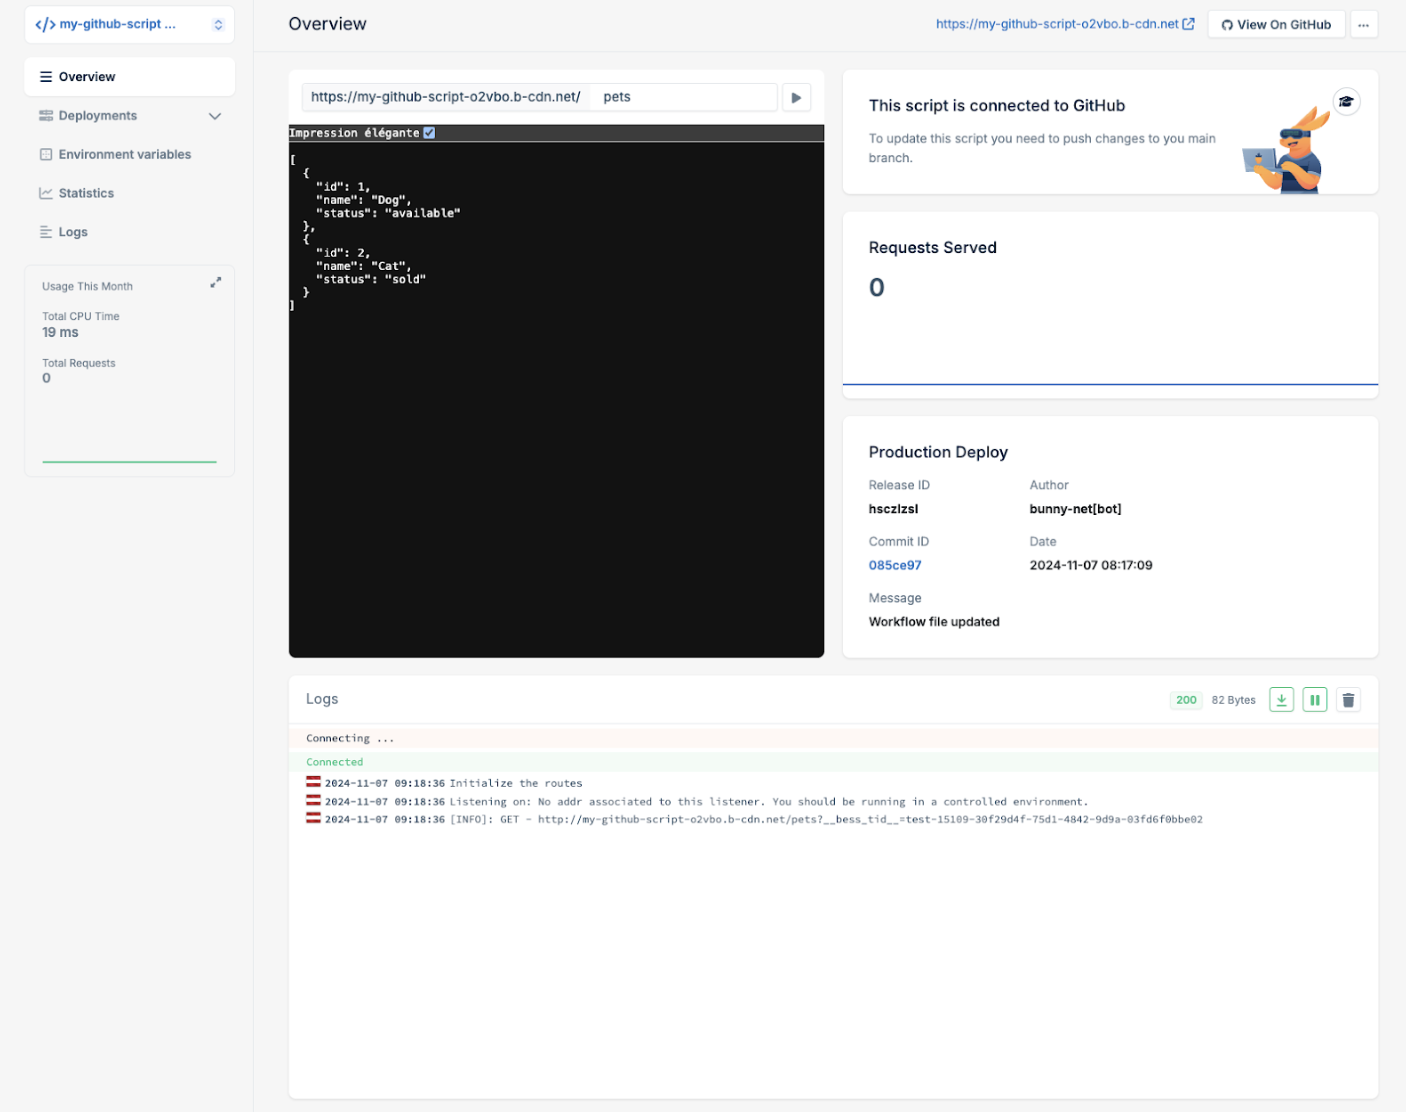Screen dimensions: 1406x1112
Task: Click the 200 status badge
Action: pos(1186,700)
